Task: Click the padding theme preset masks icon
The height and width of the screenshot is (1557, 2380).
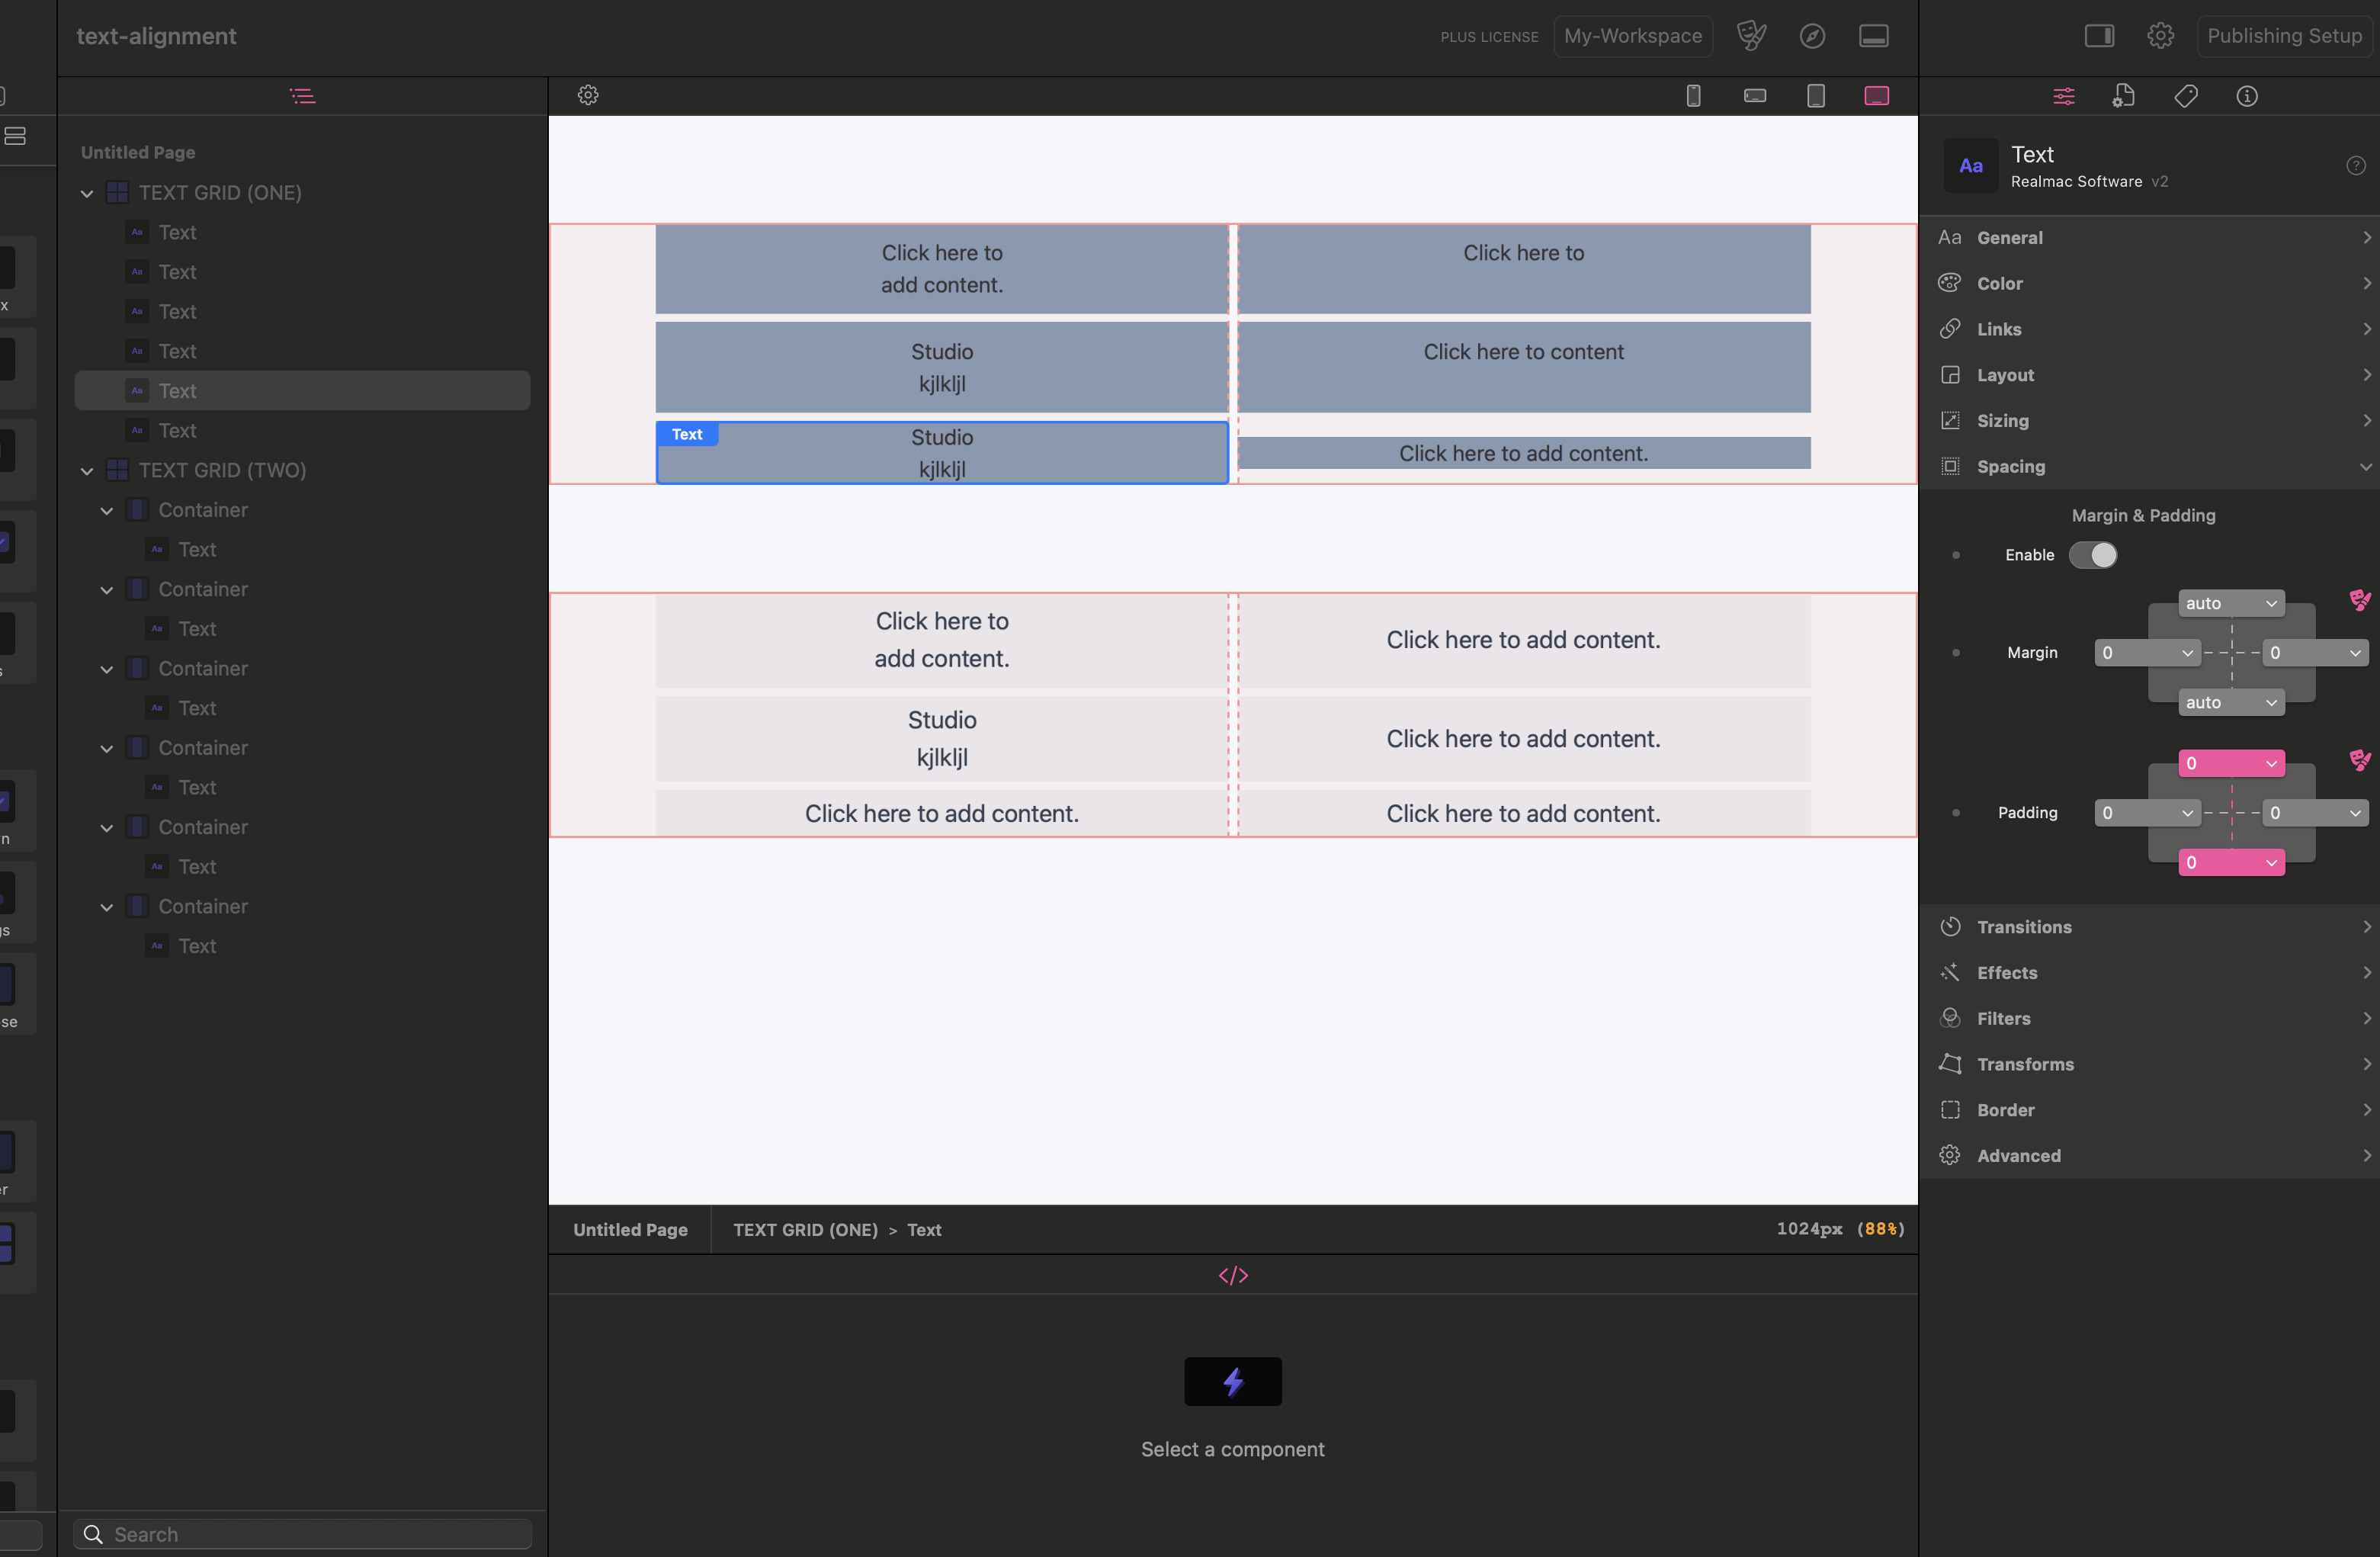Action: point(2360,759)
